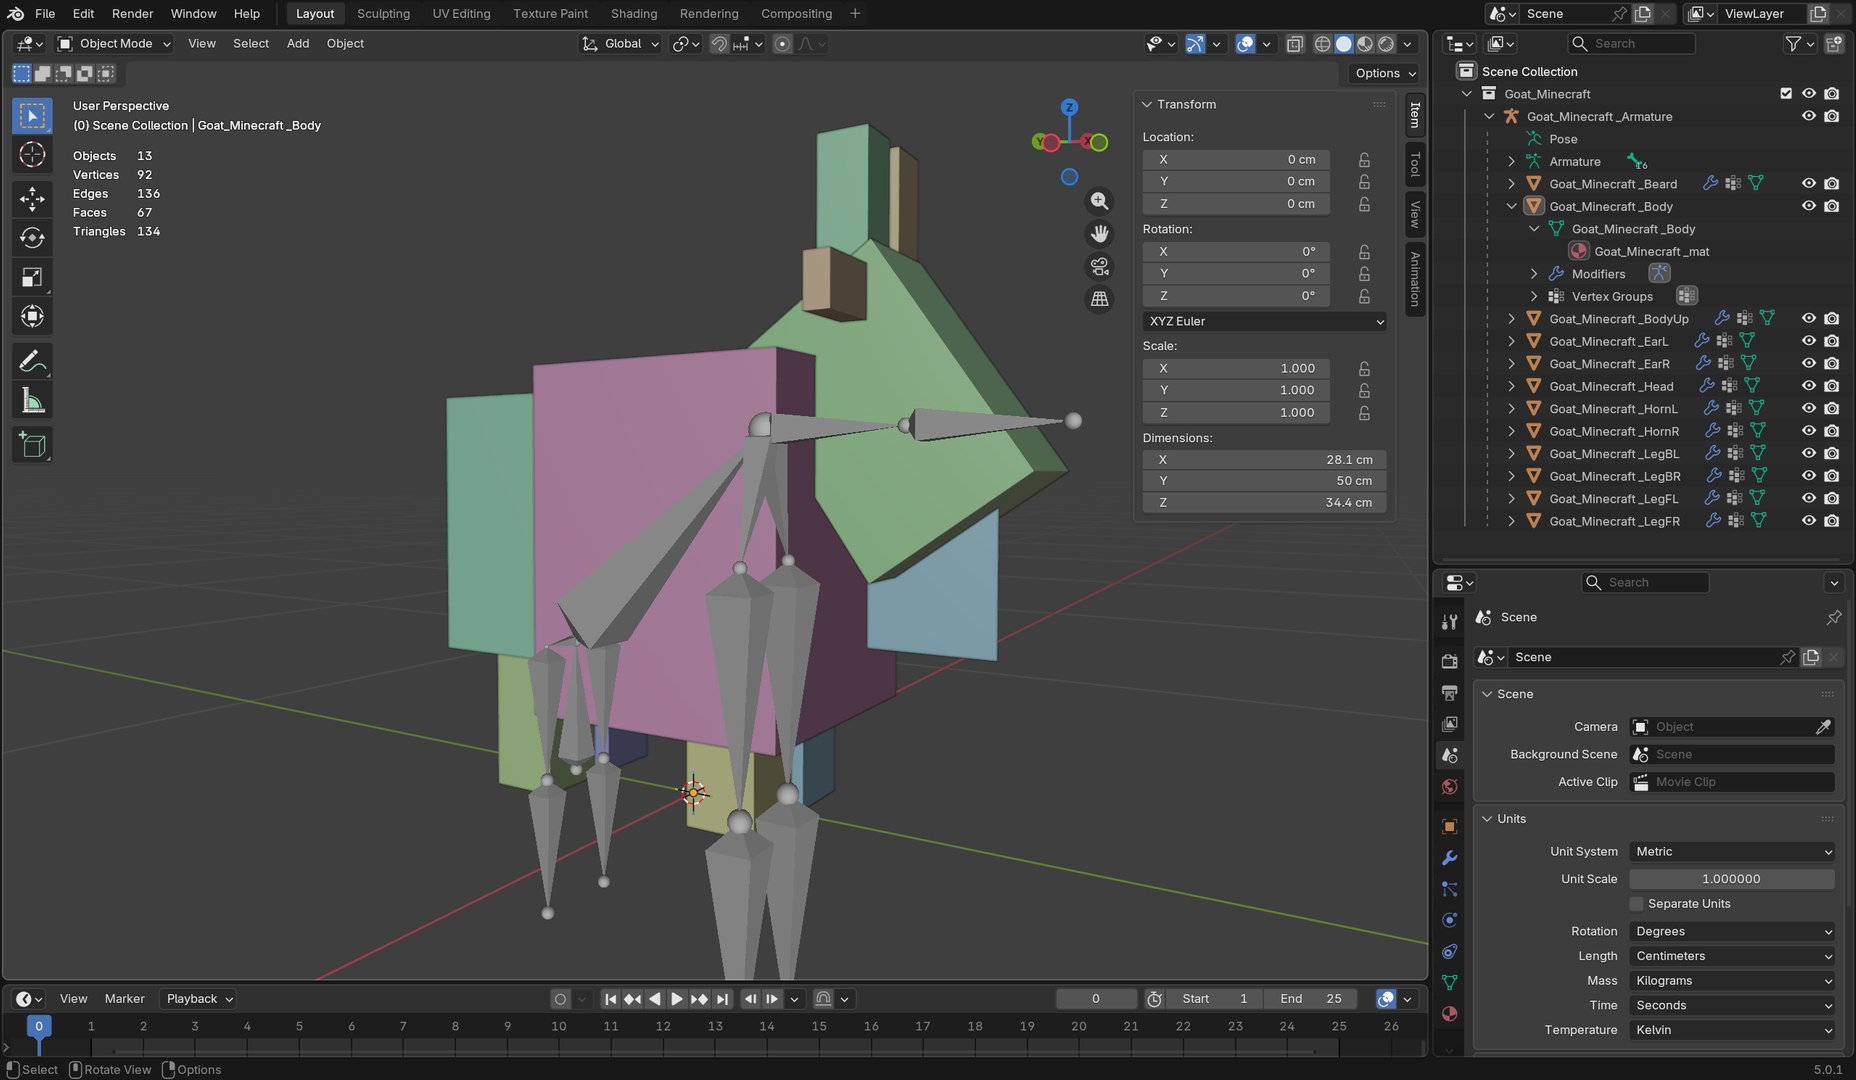Viewport: 1856px width, 1080px height.
Task: Toggle the camera view icon
Action: [1099, 266]
